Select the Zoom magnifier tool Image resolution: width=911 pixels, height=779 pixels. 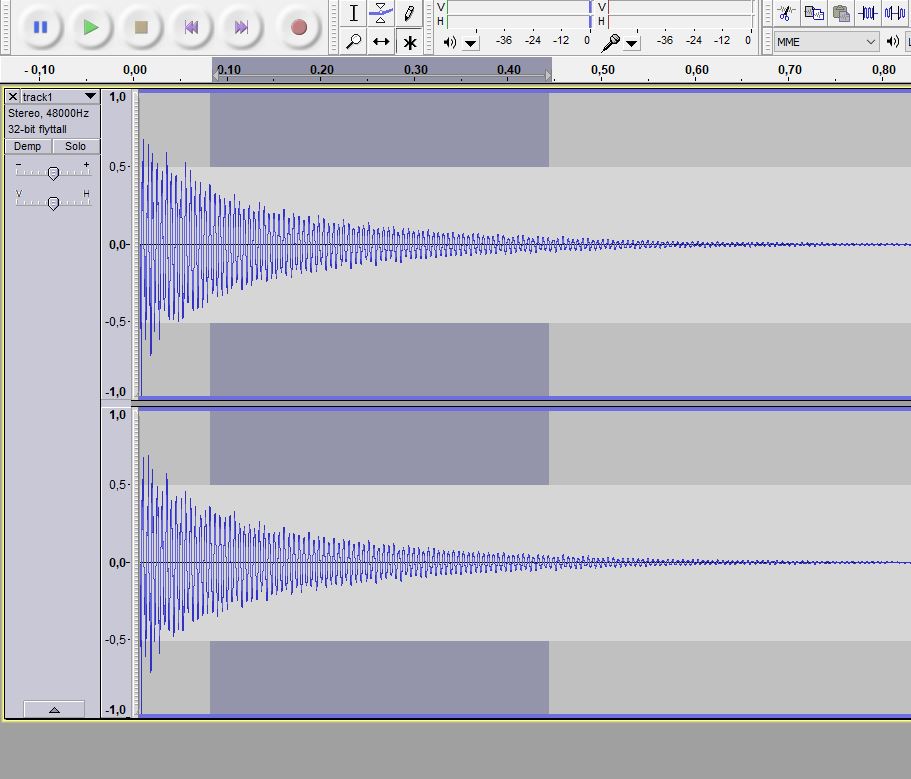tap(353, 42)
